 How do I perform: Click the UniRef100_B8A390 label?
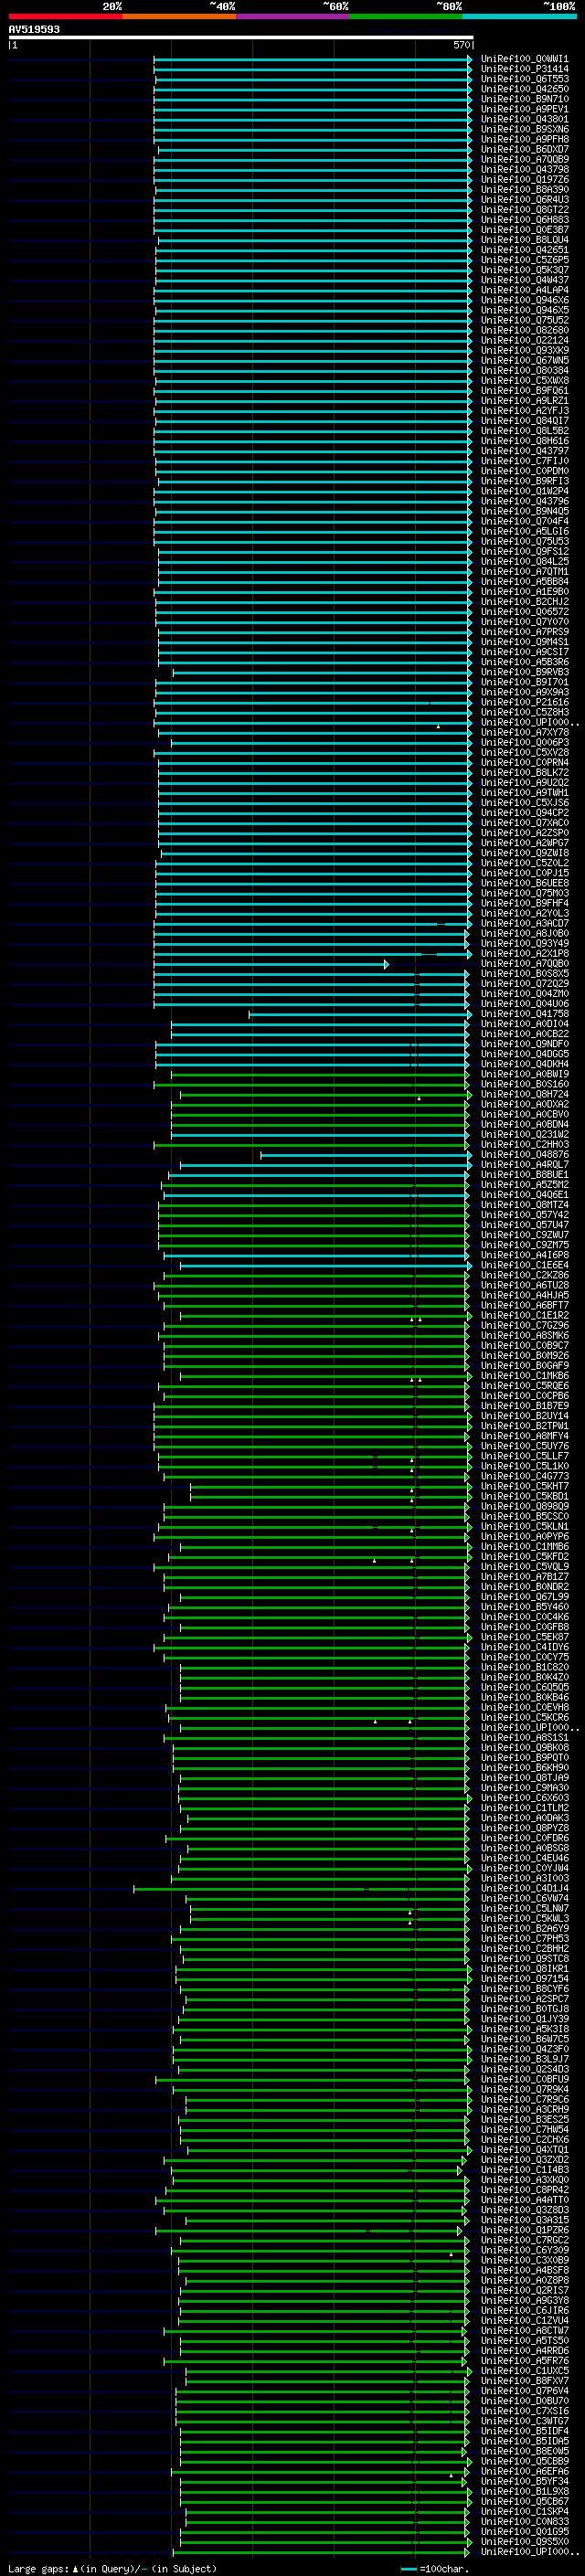[x=525, y=190]
